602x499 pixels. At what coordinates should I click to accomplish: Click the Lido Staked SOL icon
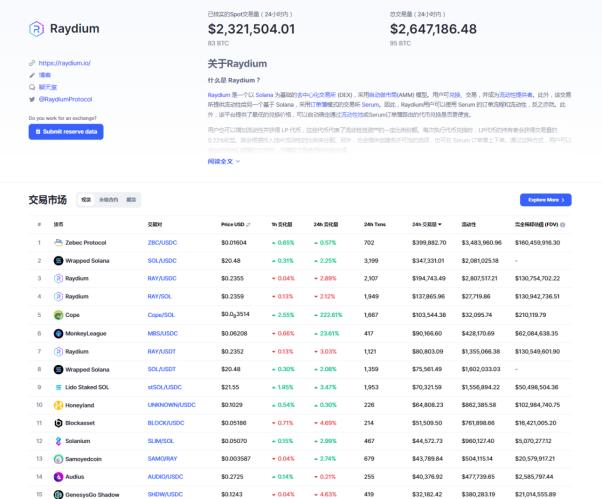point(58,387)
